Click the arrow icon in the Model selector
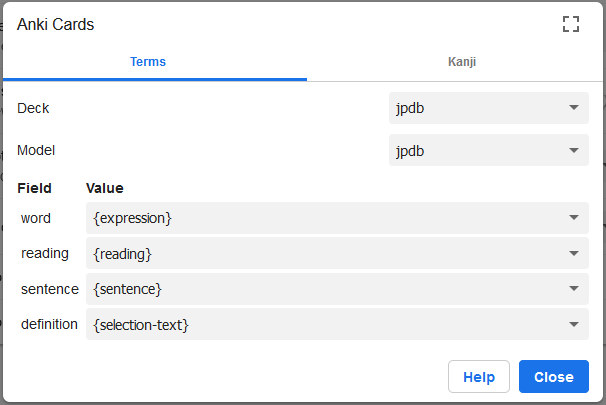This screenshot has height=405, width=606. click(x=574, y=150)
